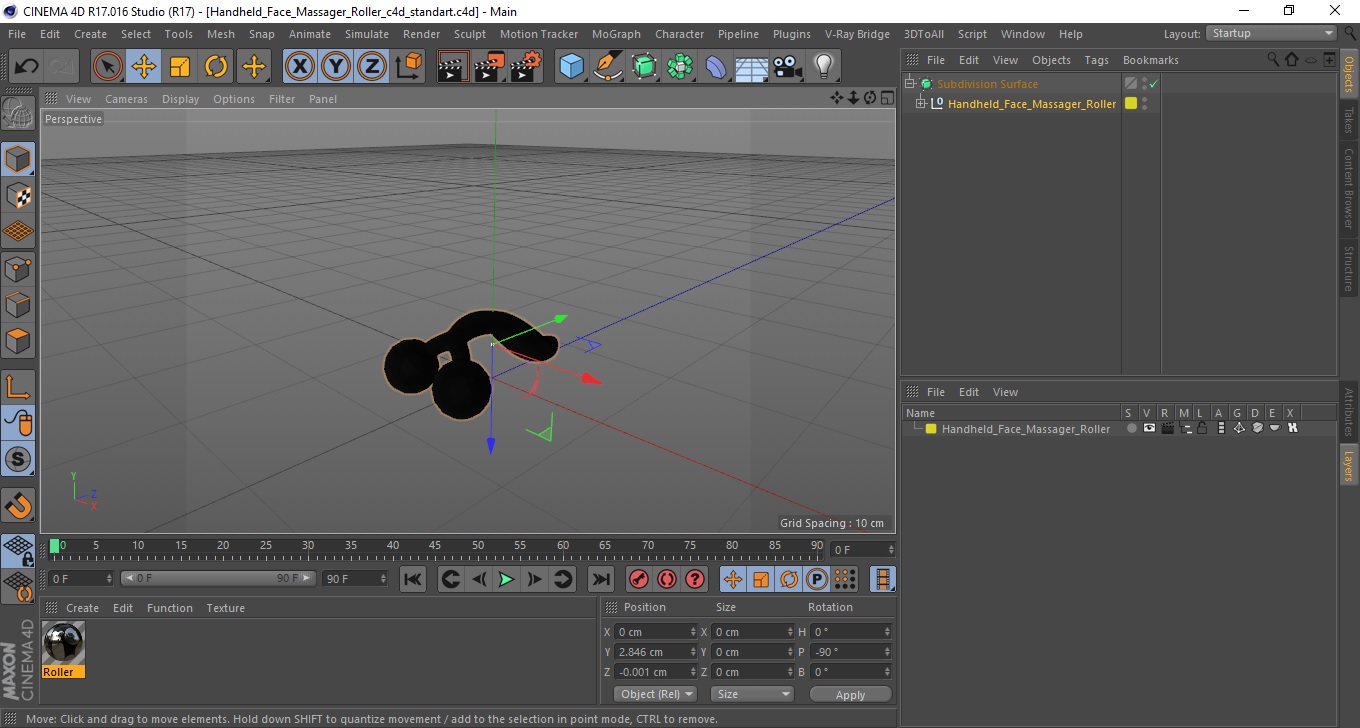Enable the Axis mode
1360x728 pixels.
point(19,386)
